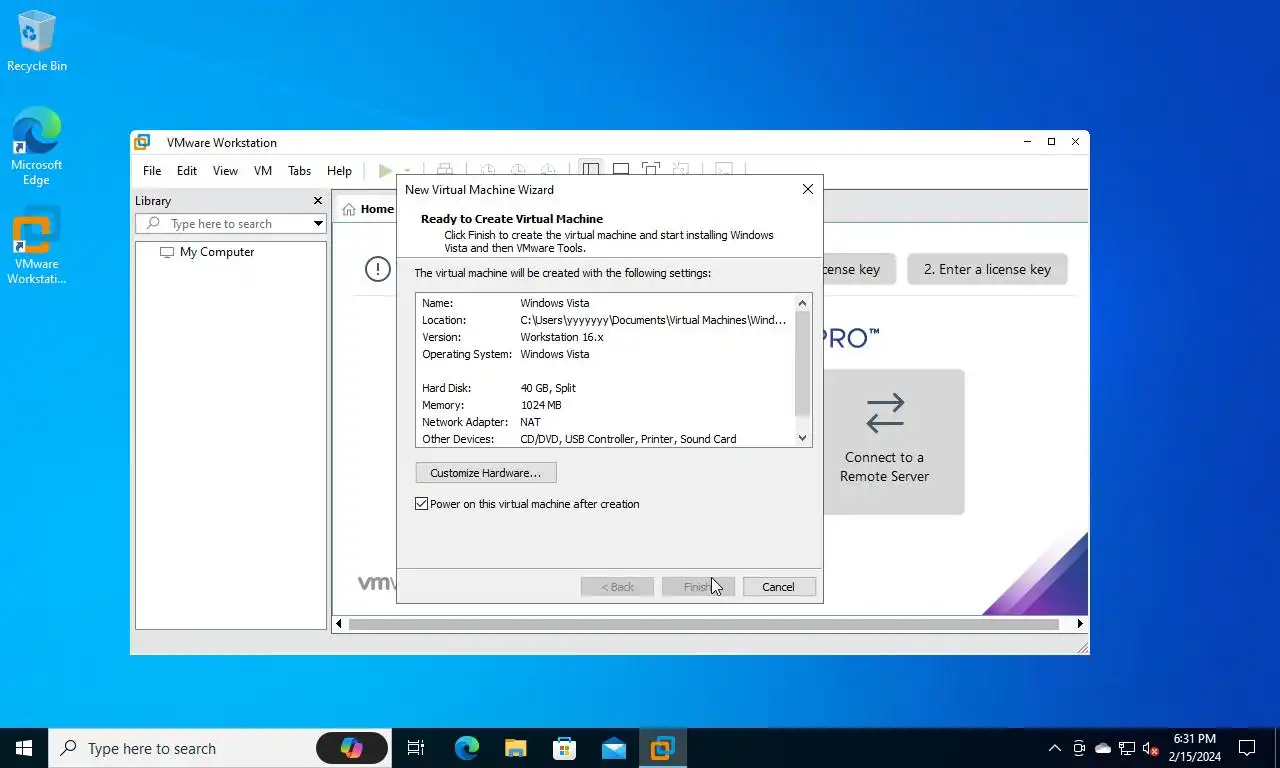The image size is (1280, 768).
Task: Click the 'Workstation 16.x' version value
Action: [x=562, y=337]
